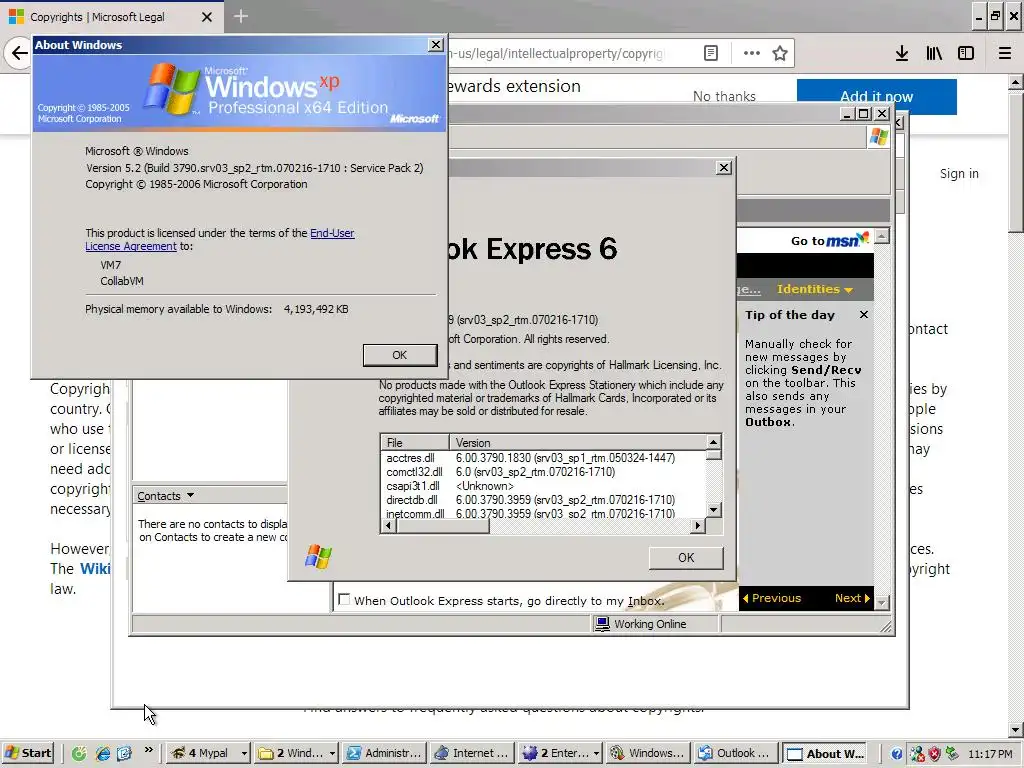Screen dimensions: 1024x768
Task: Select directdb.dll row in file list
Action: point(543,500)
